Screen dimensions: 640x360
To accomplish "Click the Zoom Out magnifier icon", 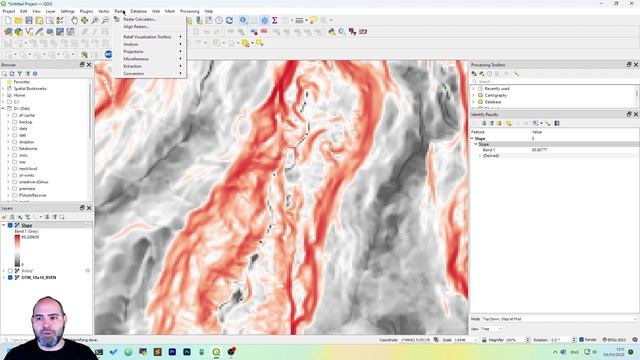I will pos(105,20).
